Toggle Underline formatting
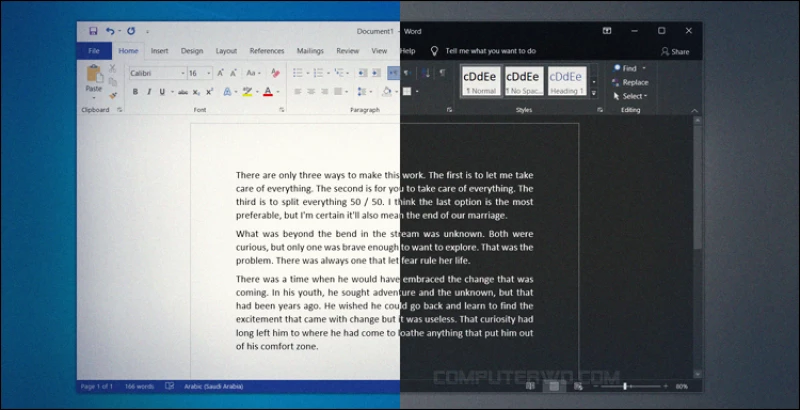The height and width of the screenshot is (410, 800). 162,92
